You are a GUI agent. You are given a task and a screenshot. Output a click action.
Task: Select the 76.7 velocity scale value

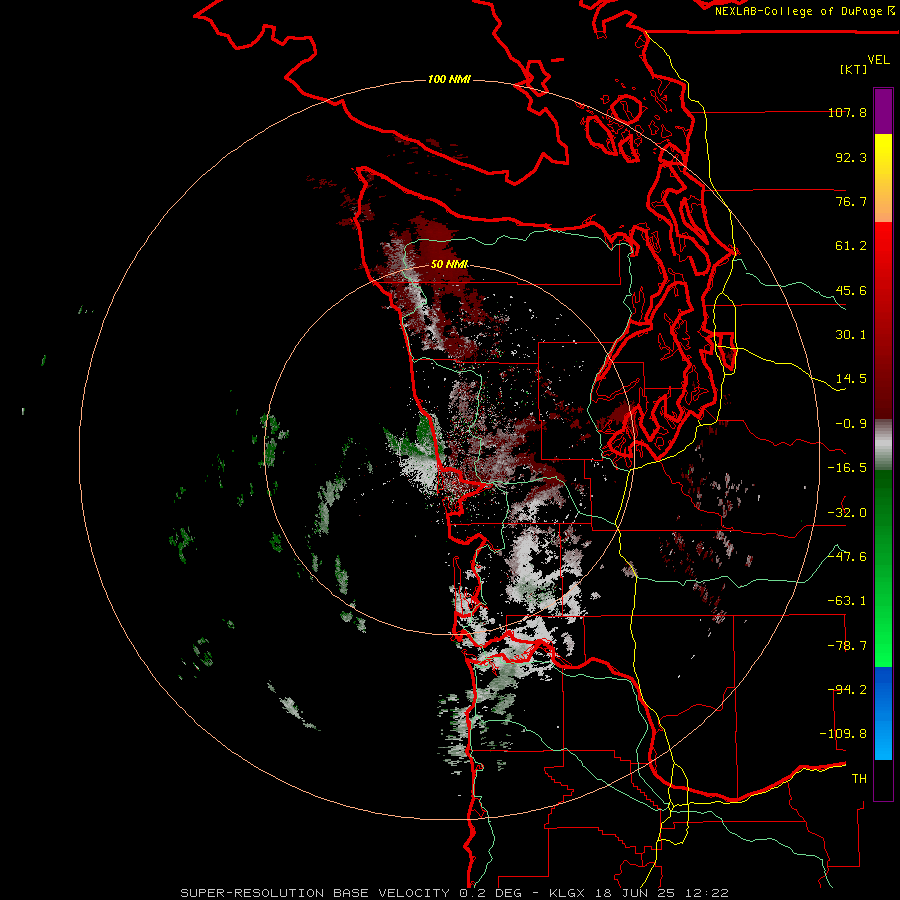[851, 201]
